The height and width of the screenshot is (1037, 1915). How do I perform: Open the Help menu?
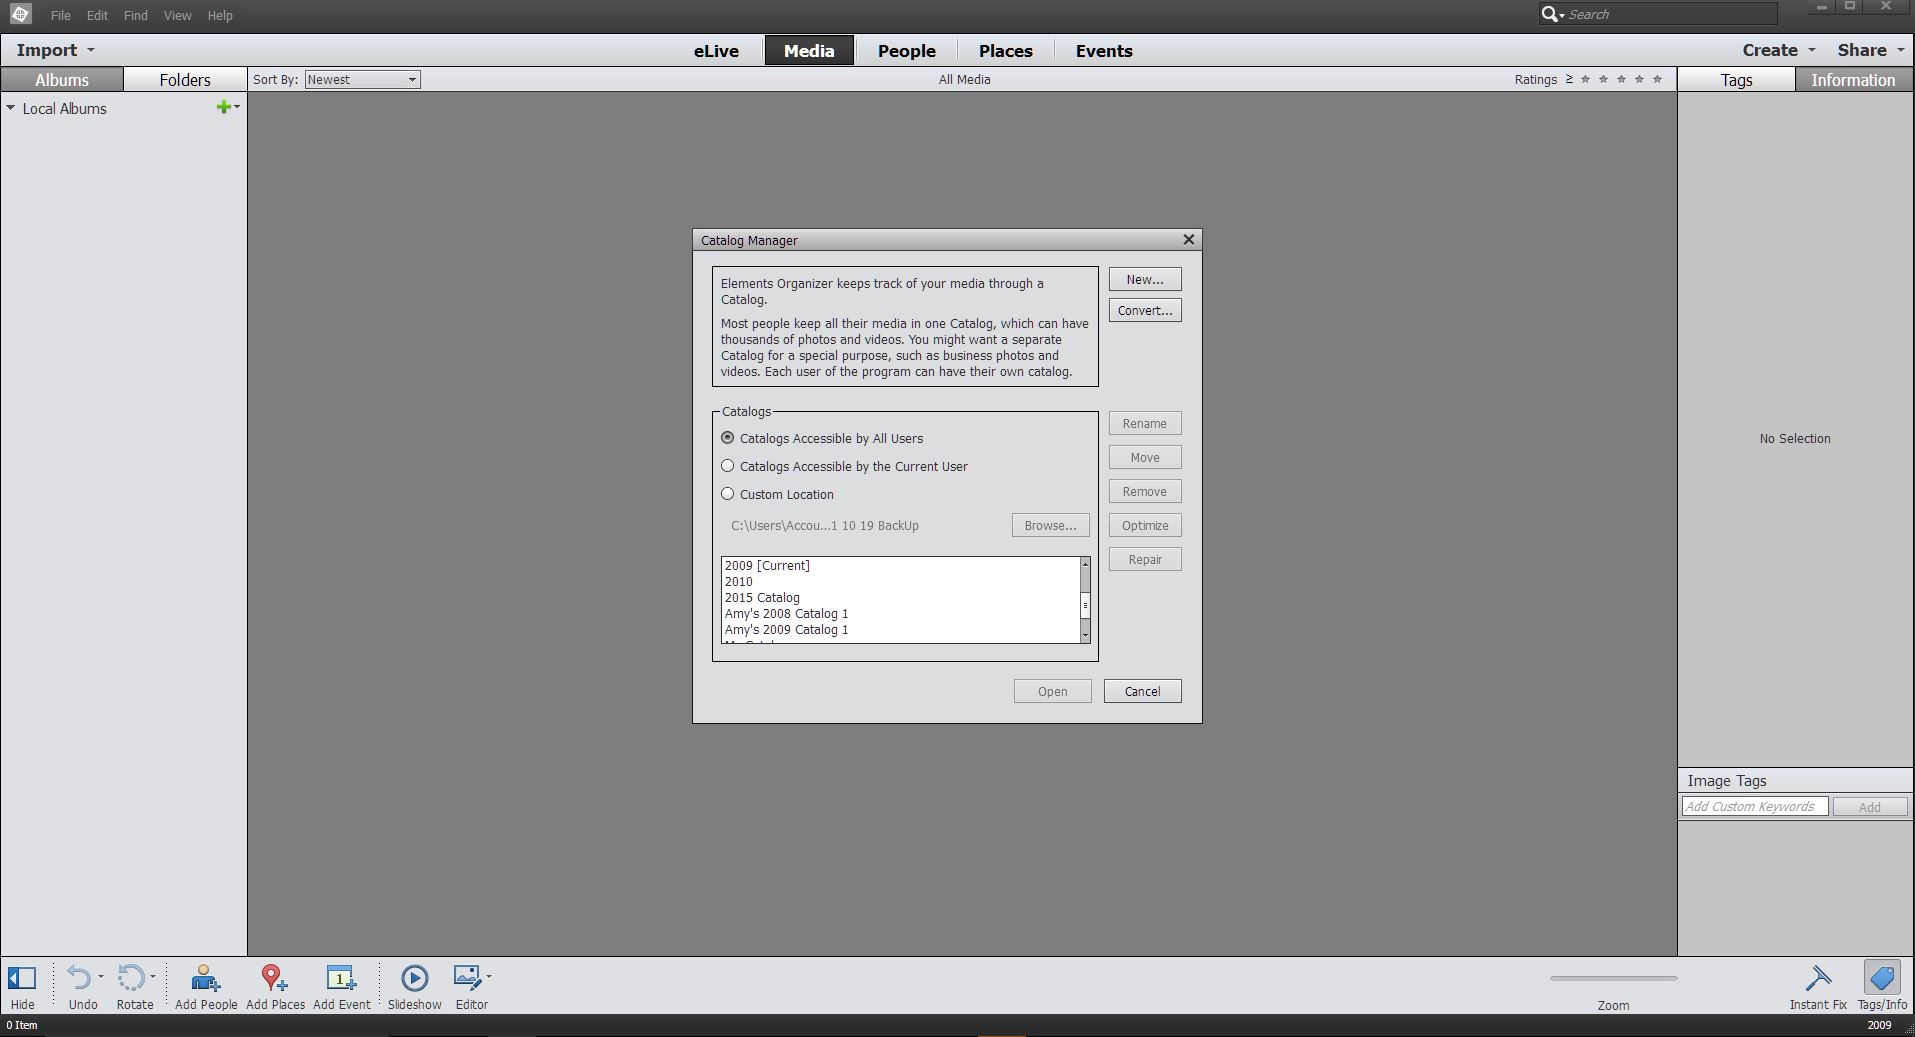click(x=220, y=15)
